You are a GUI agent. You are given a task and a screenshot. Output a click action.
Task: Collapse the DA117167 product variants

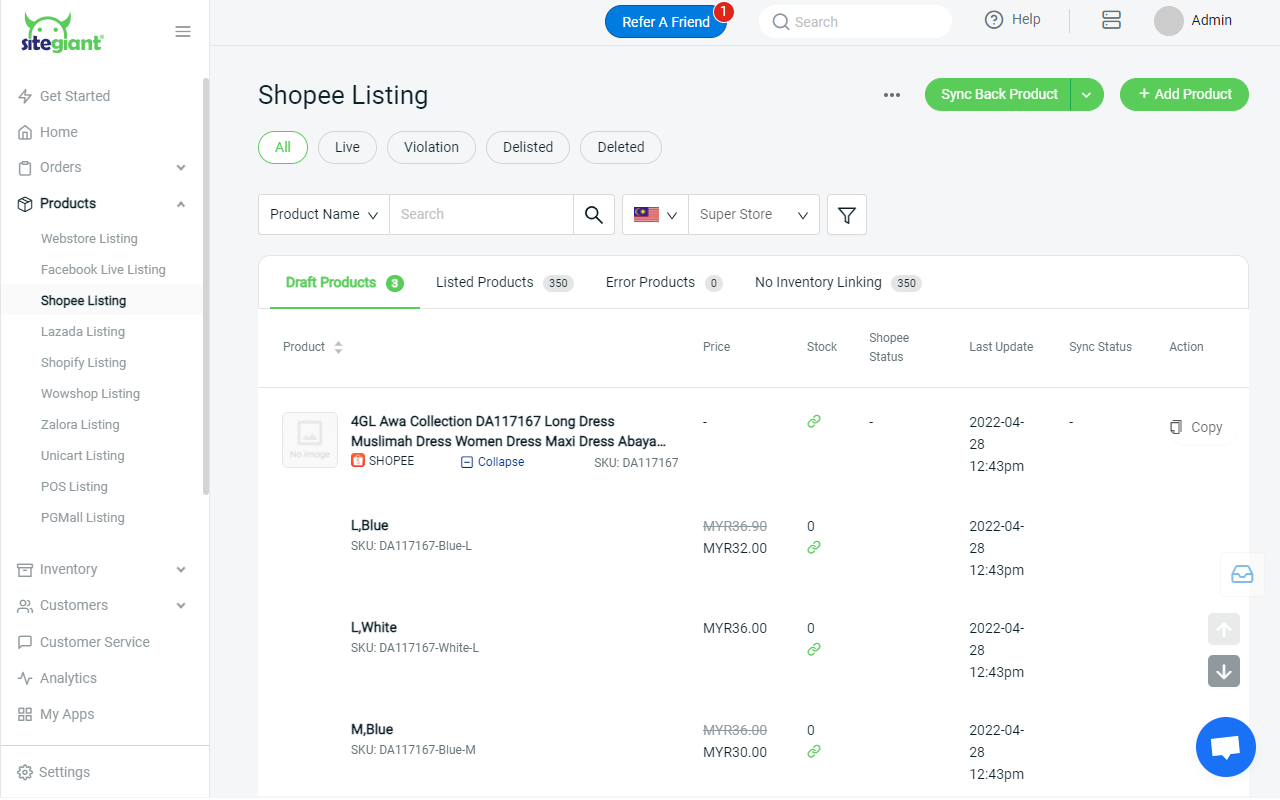(493, 462)
